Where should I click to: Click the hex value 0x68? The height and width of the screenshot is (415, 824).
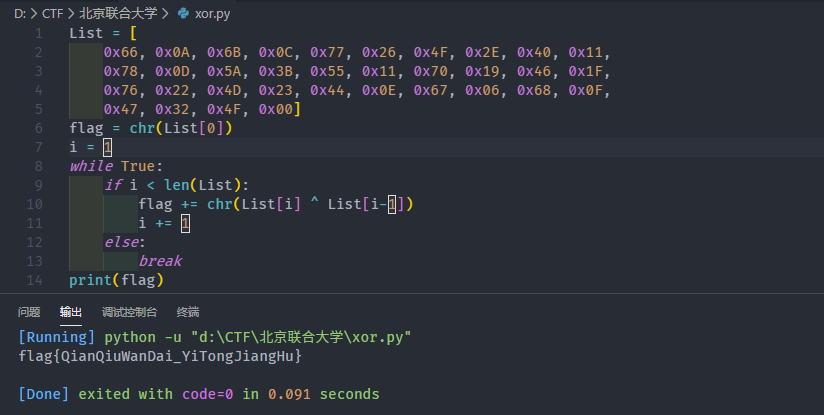pyautogui.click(x=534, y=90)
